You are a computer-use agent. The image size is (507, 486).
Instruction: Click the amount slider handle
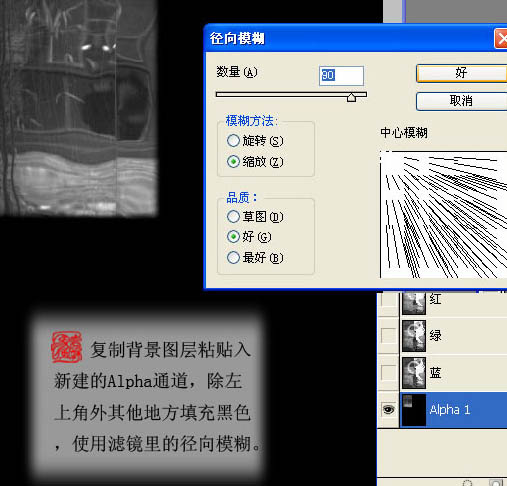click(x=351, y=97)
